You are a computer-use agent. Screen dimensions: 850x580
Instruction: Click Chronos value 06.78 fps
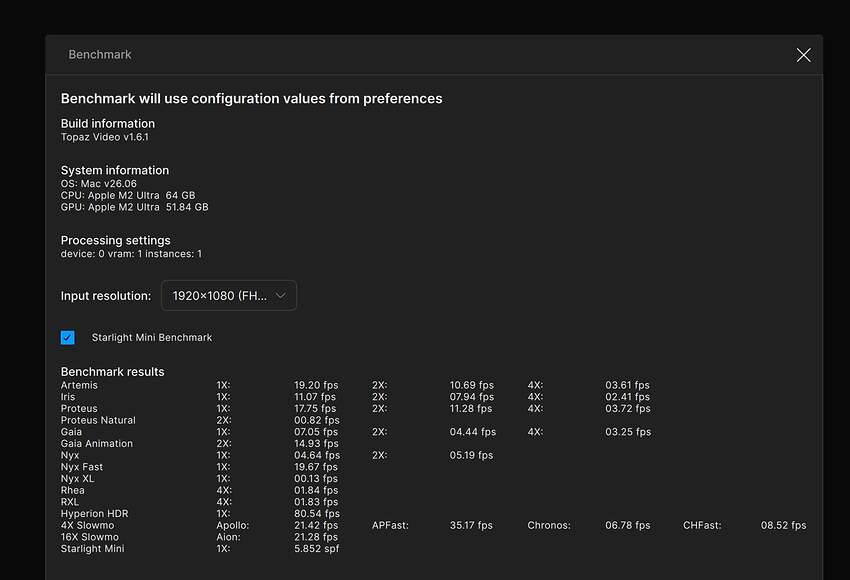pos(628,525)
